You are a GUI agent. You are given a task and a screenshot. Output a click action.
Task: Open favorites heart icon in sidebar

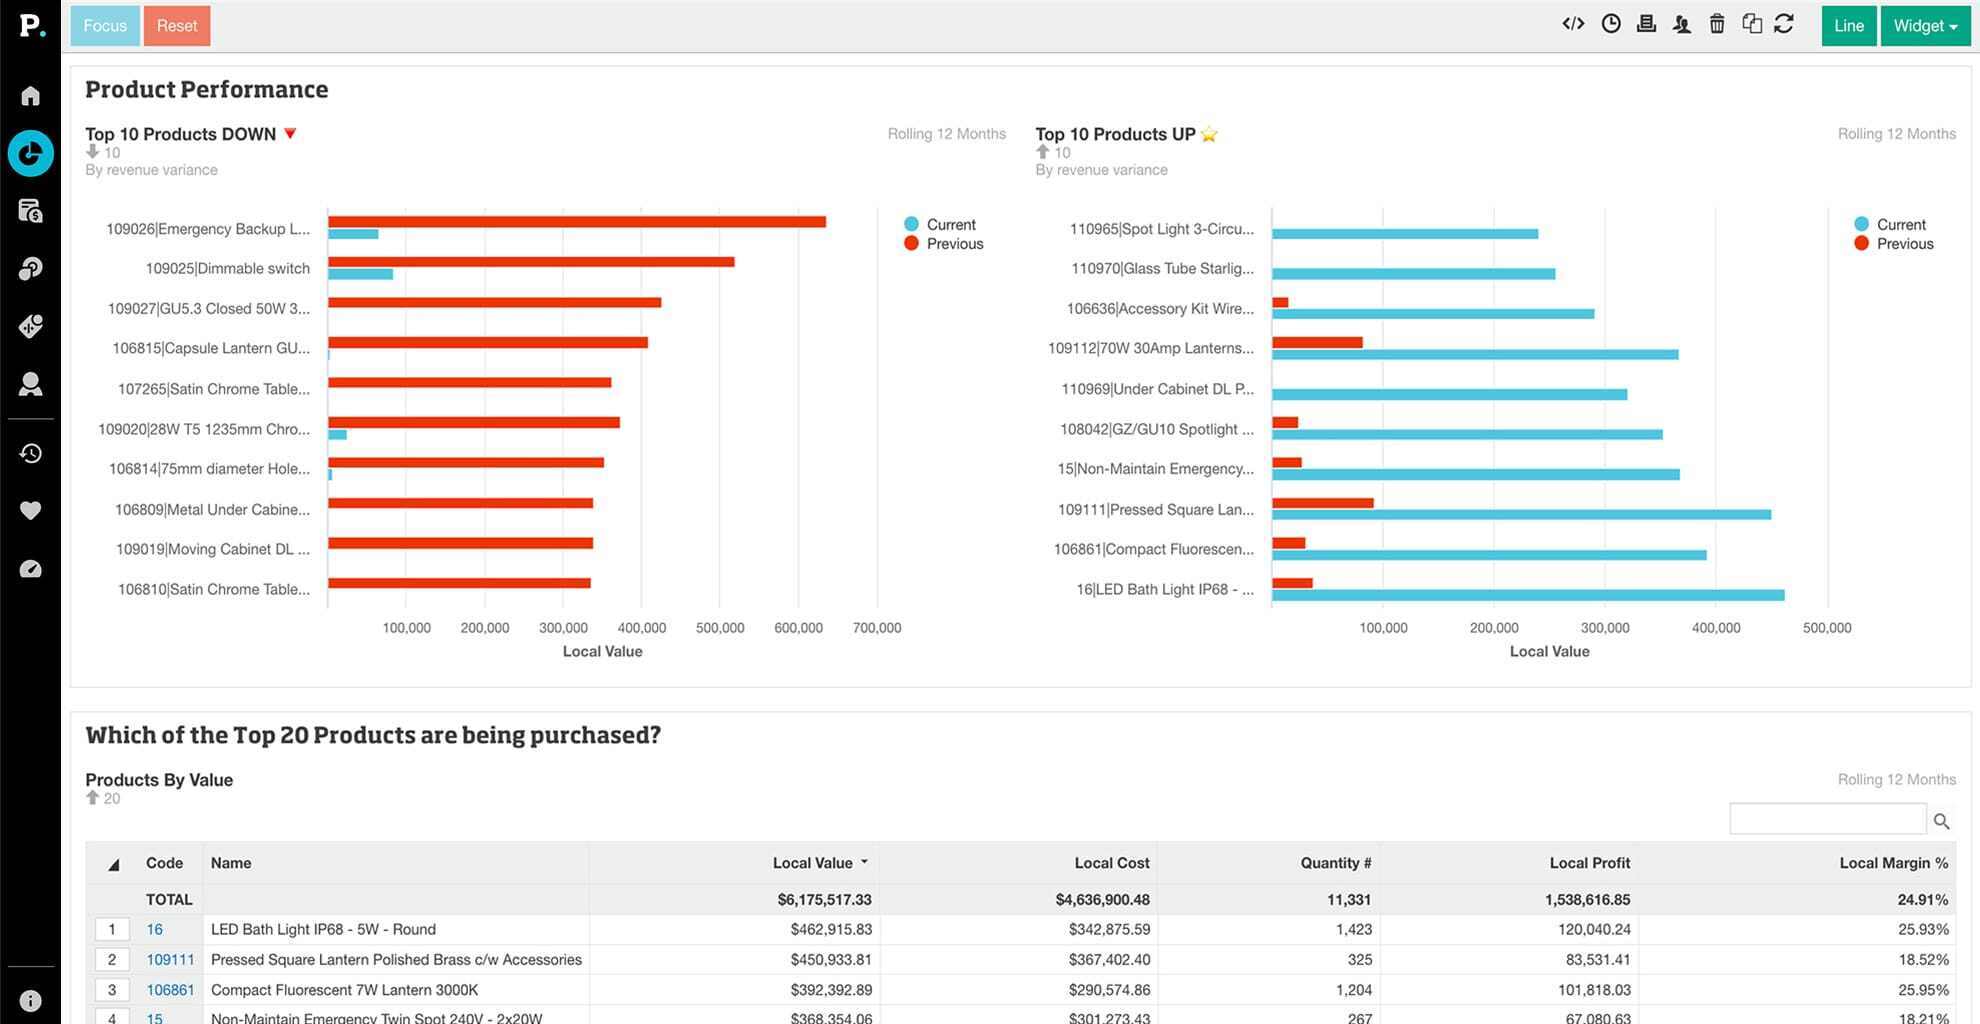(31, 511)
